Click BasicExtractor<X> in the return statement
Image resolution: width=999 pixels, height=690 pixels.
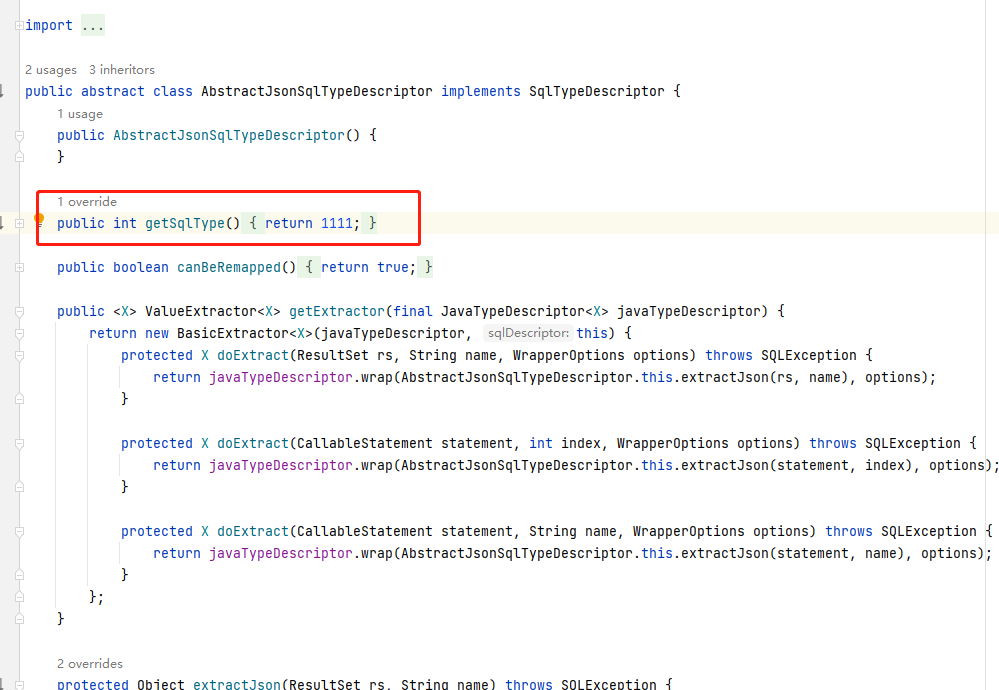pos(245,333)
